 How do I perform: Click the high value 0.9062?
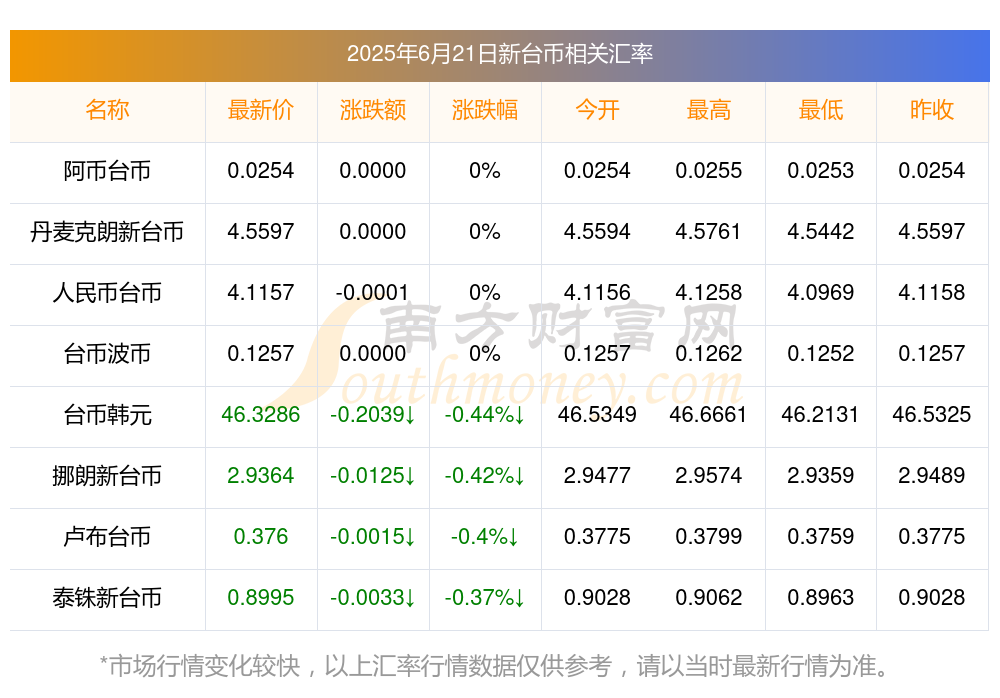(x=709, y=598)
